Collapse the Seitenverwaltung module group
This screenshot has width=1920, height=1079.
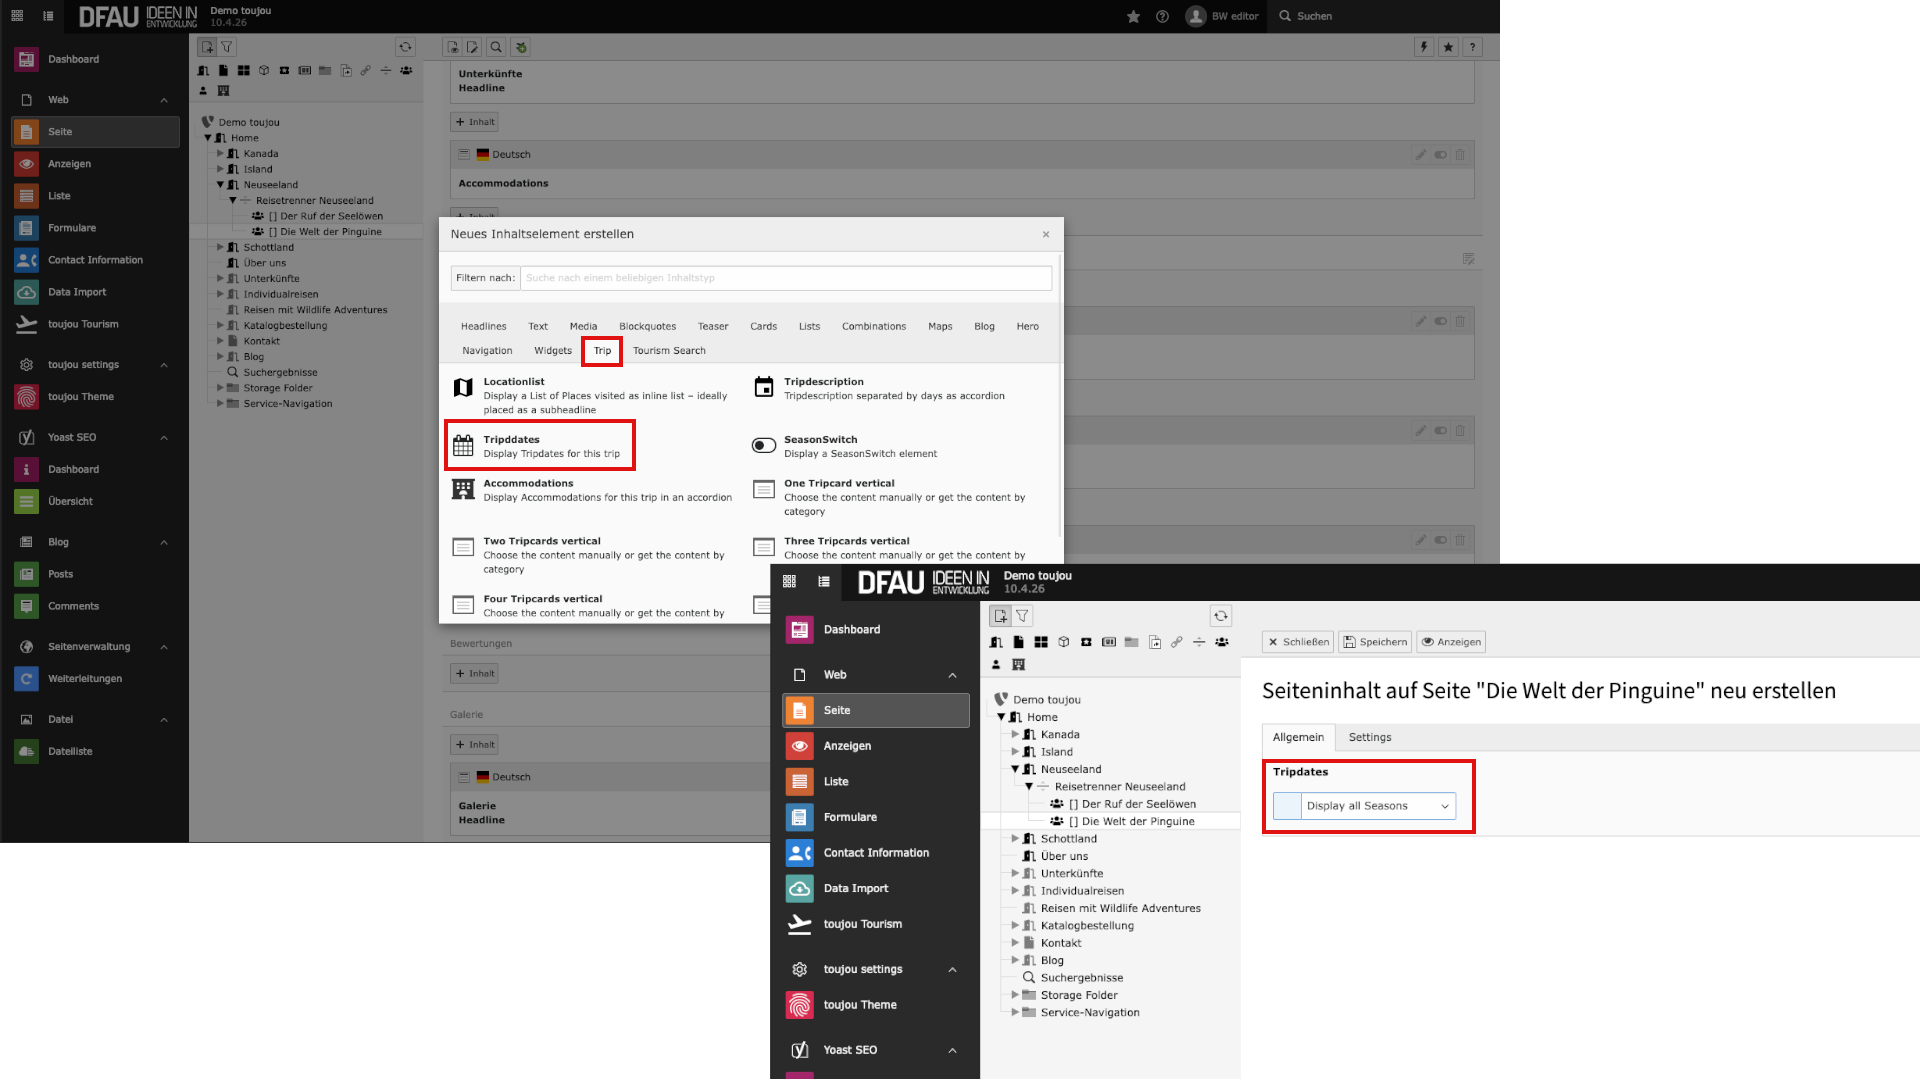[x=164, y=647]
